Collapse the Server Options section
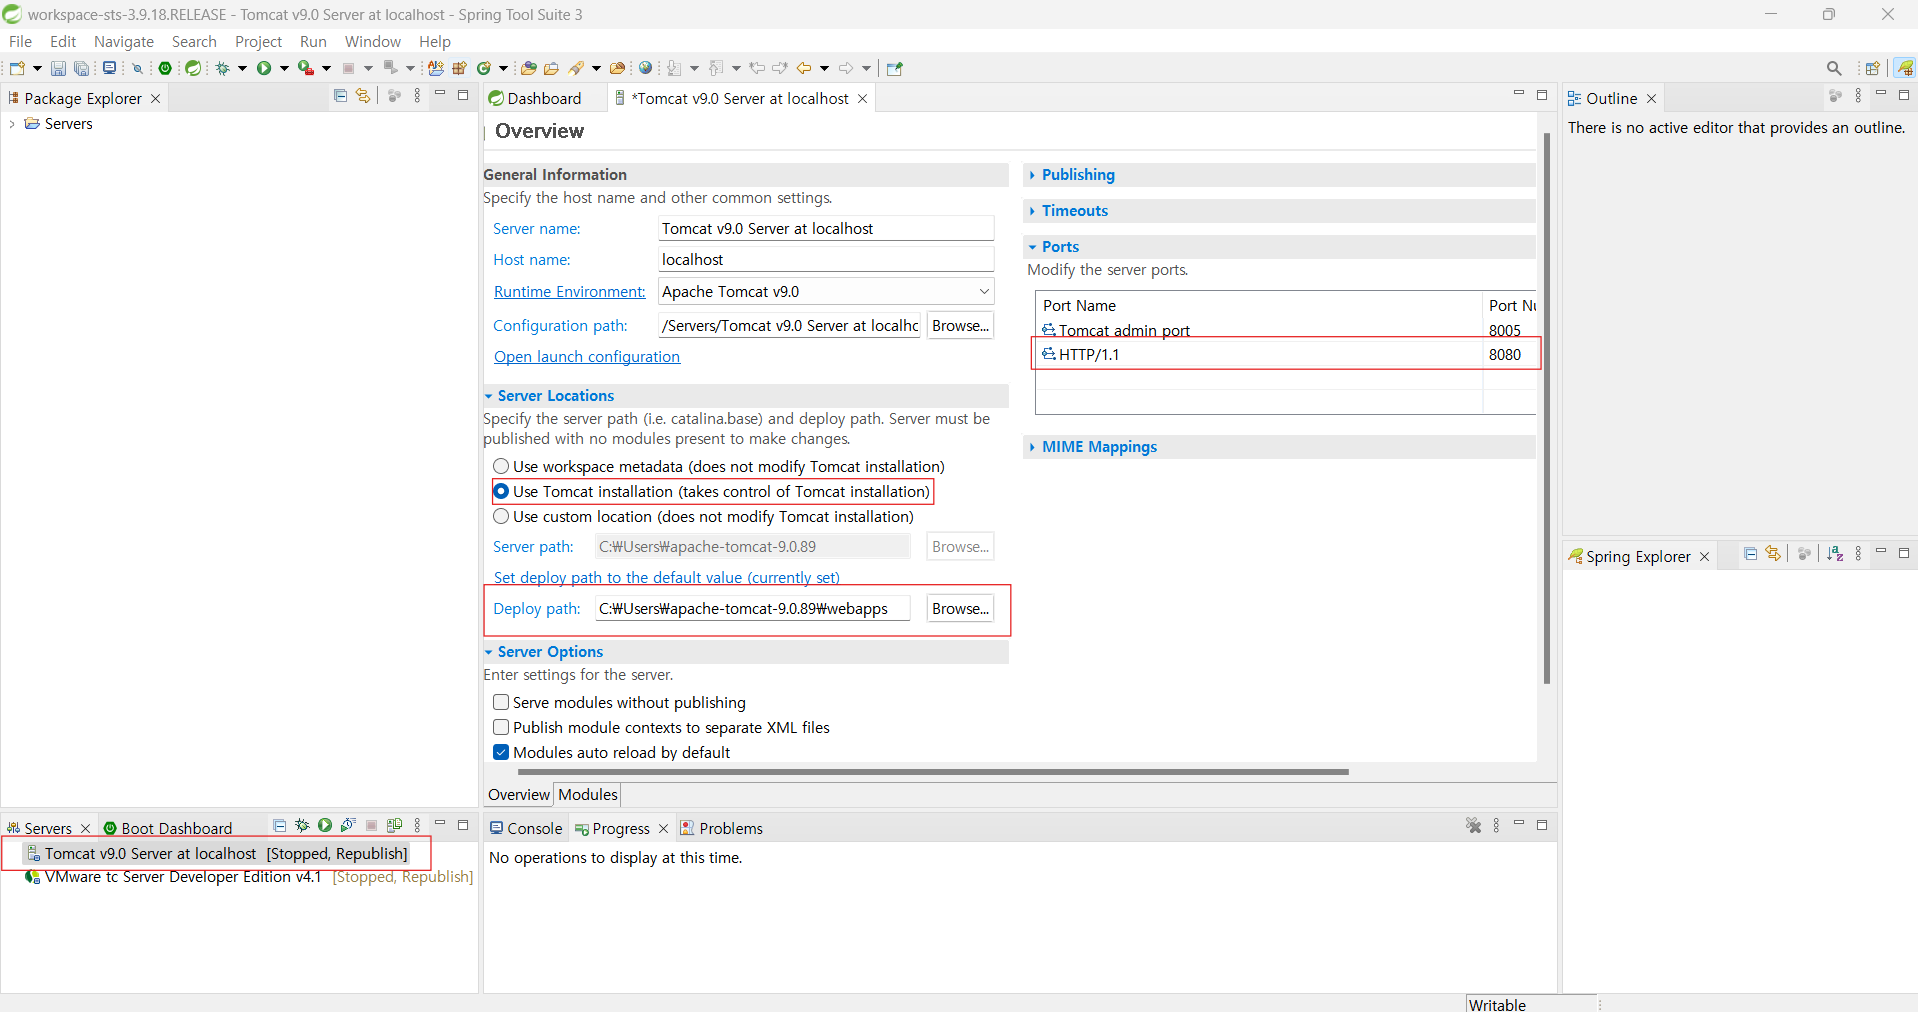This screenshot has width=1918, height=1012. click(489, 652)
